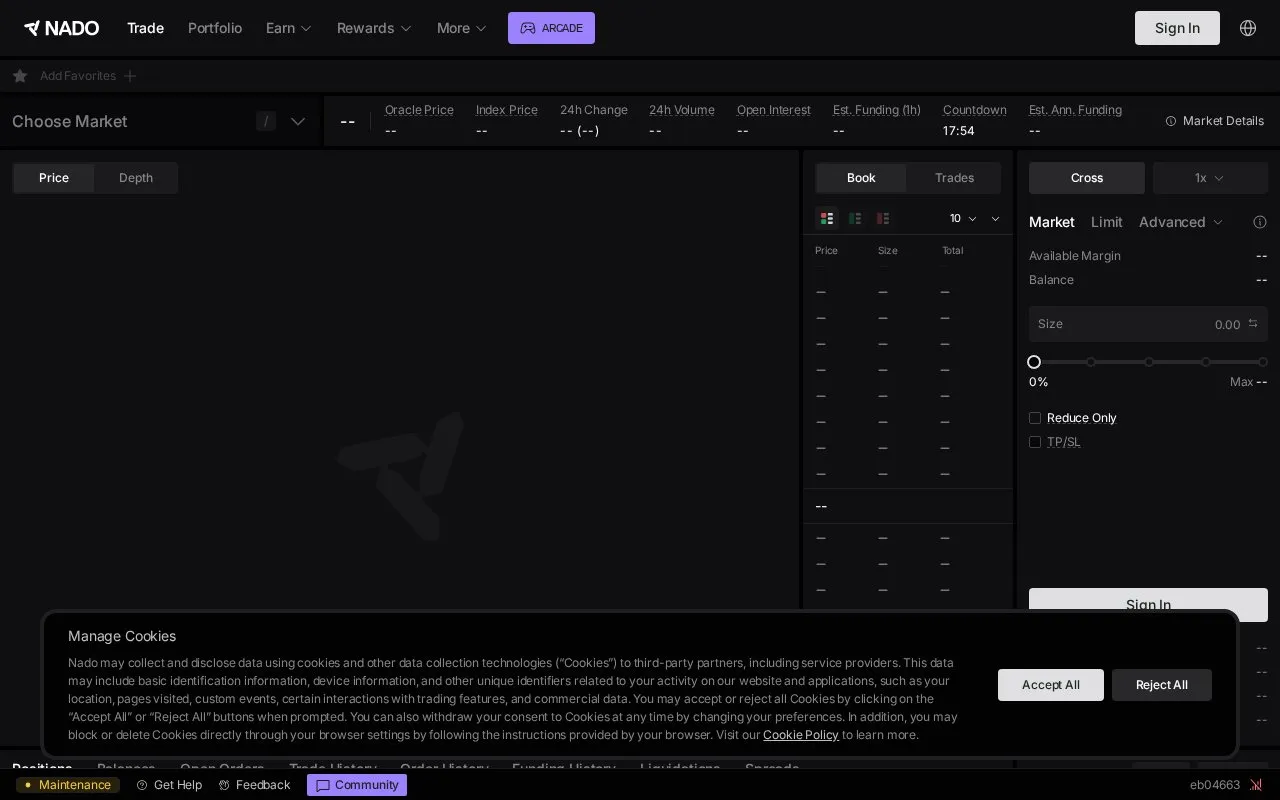Open Feedback in status bar
This screenshot has height=800, width=1280.
(254, 785)
